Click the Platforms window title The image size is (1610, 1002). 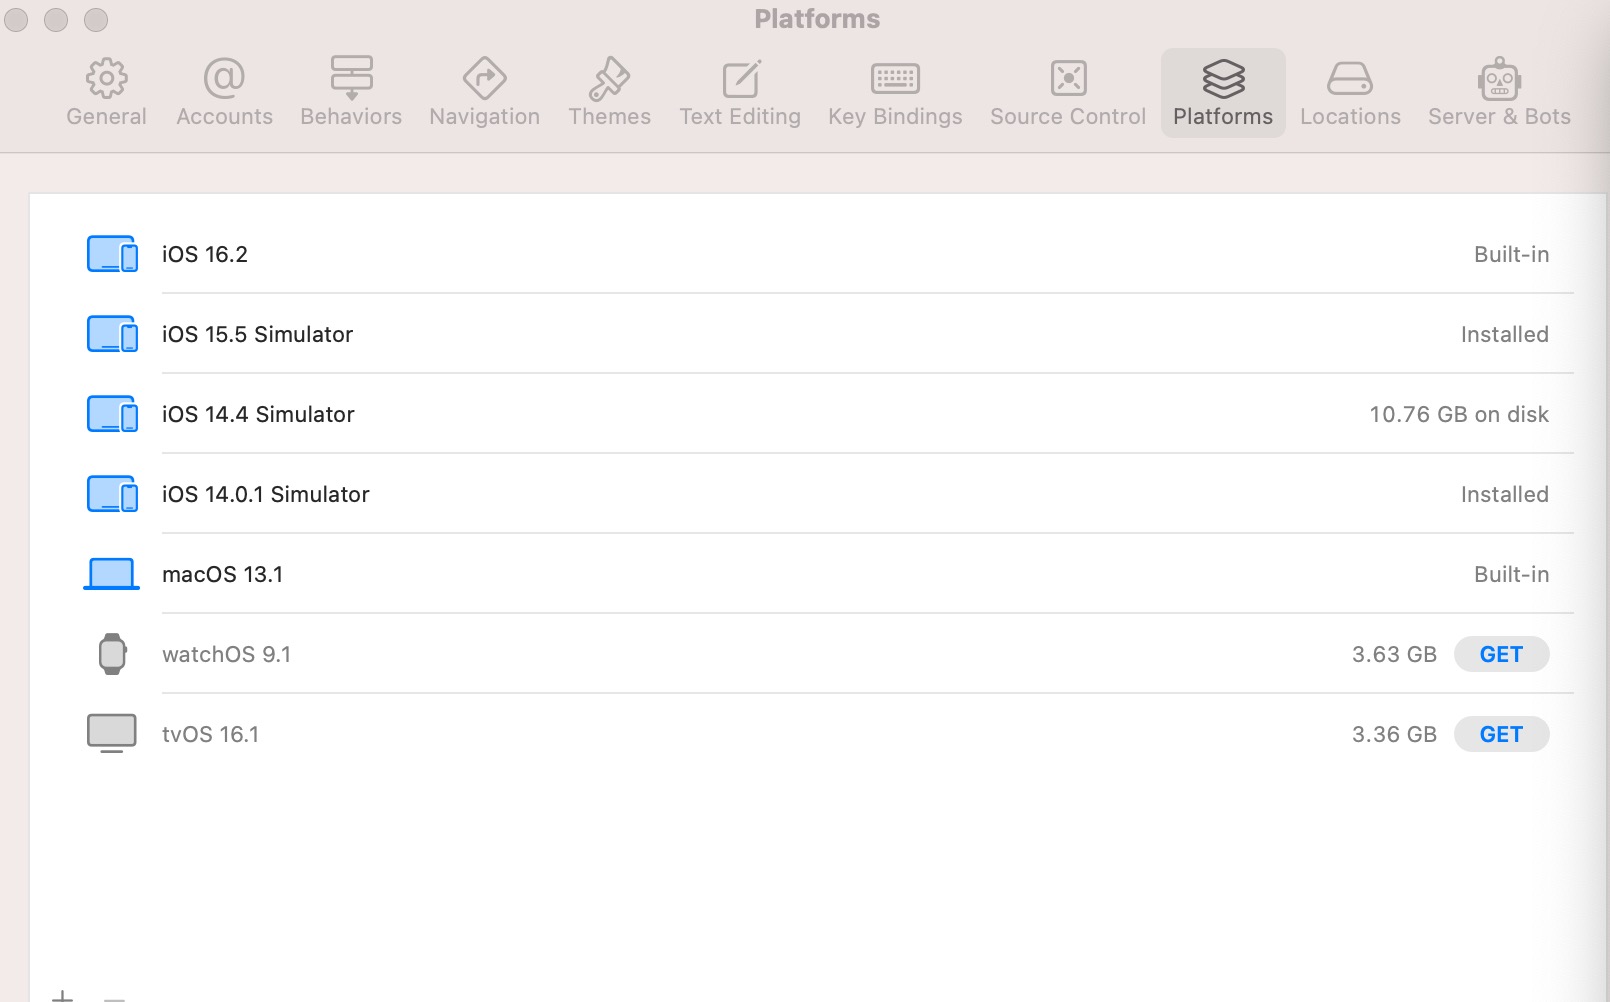pyautogui.click(x=817, y=19)
